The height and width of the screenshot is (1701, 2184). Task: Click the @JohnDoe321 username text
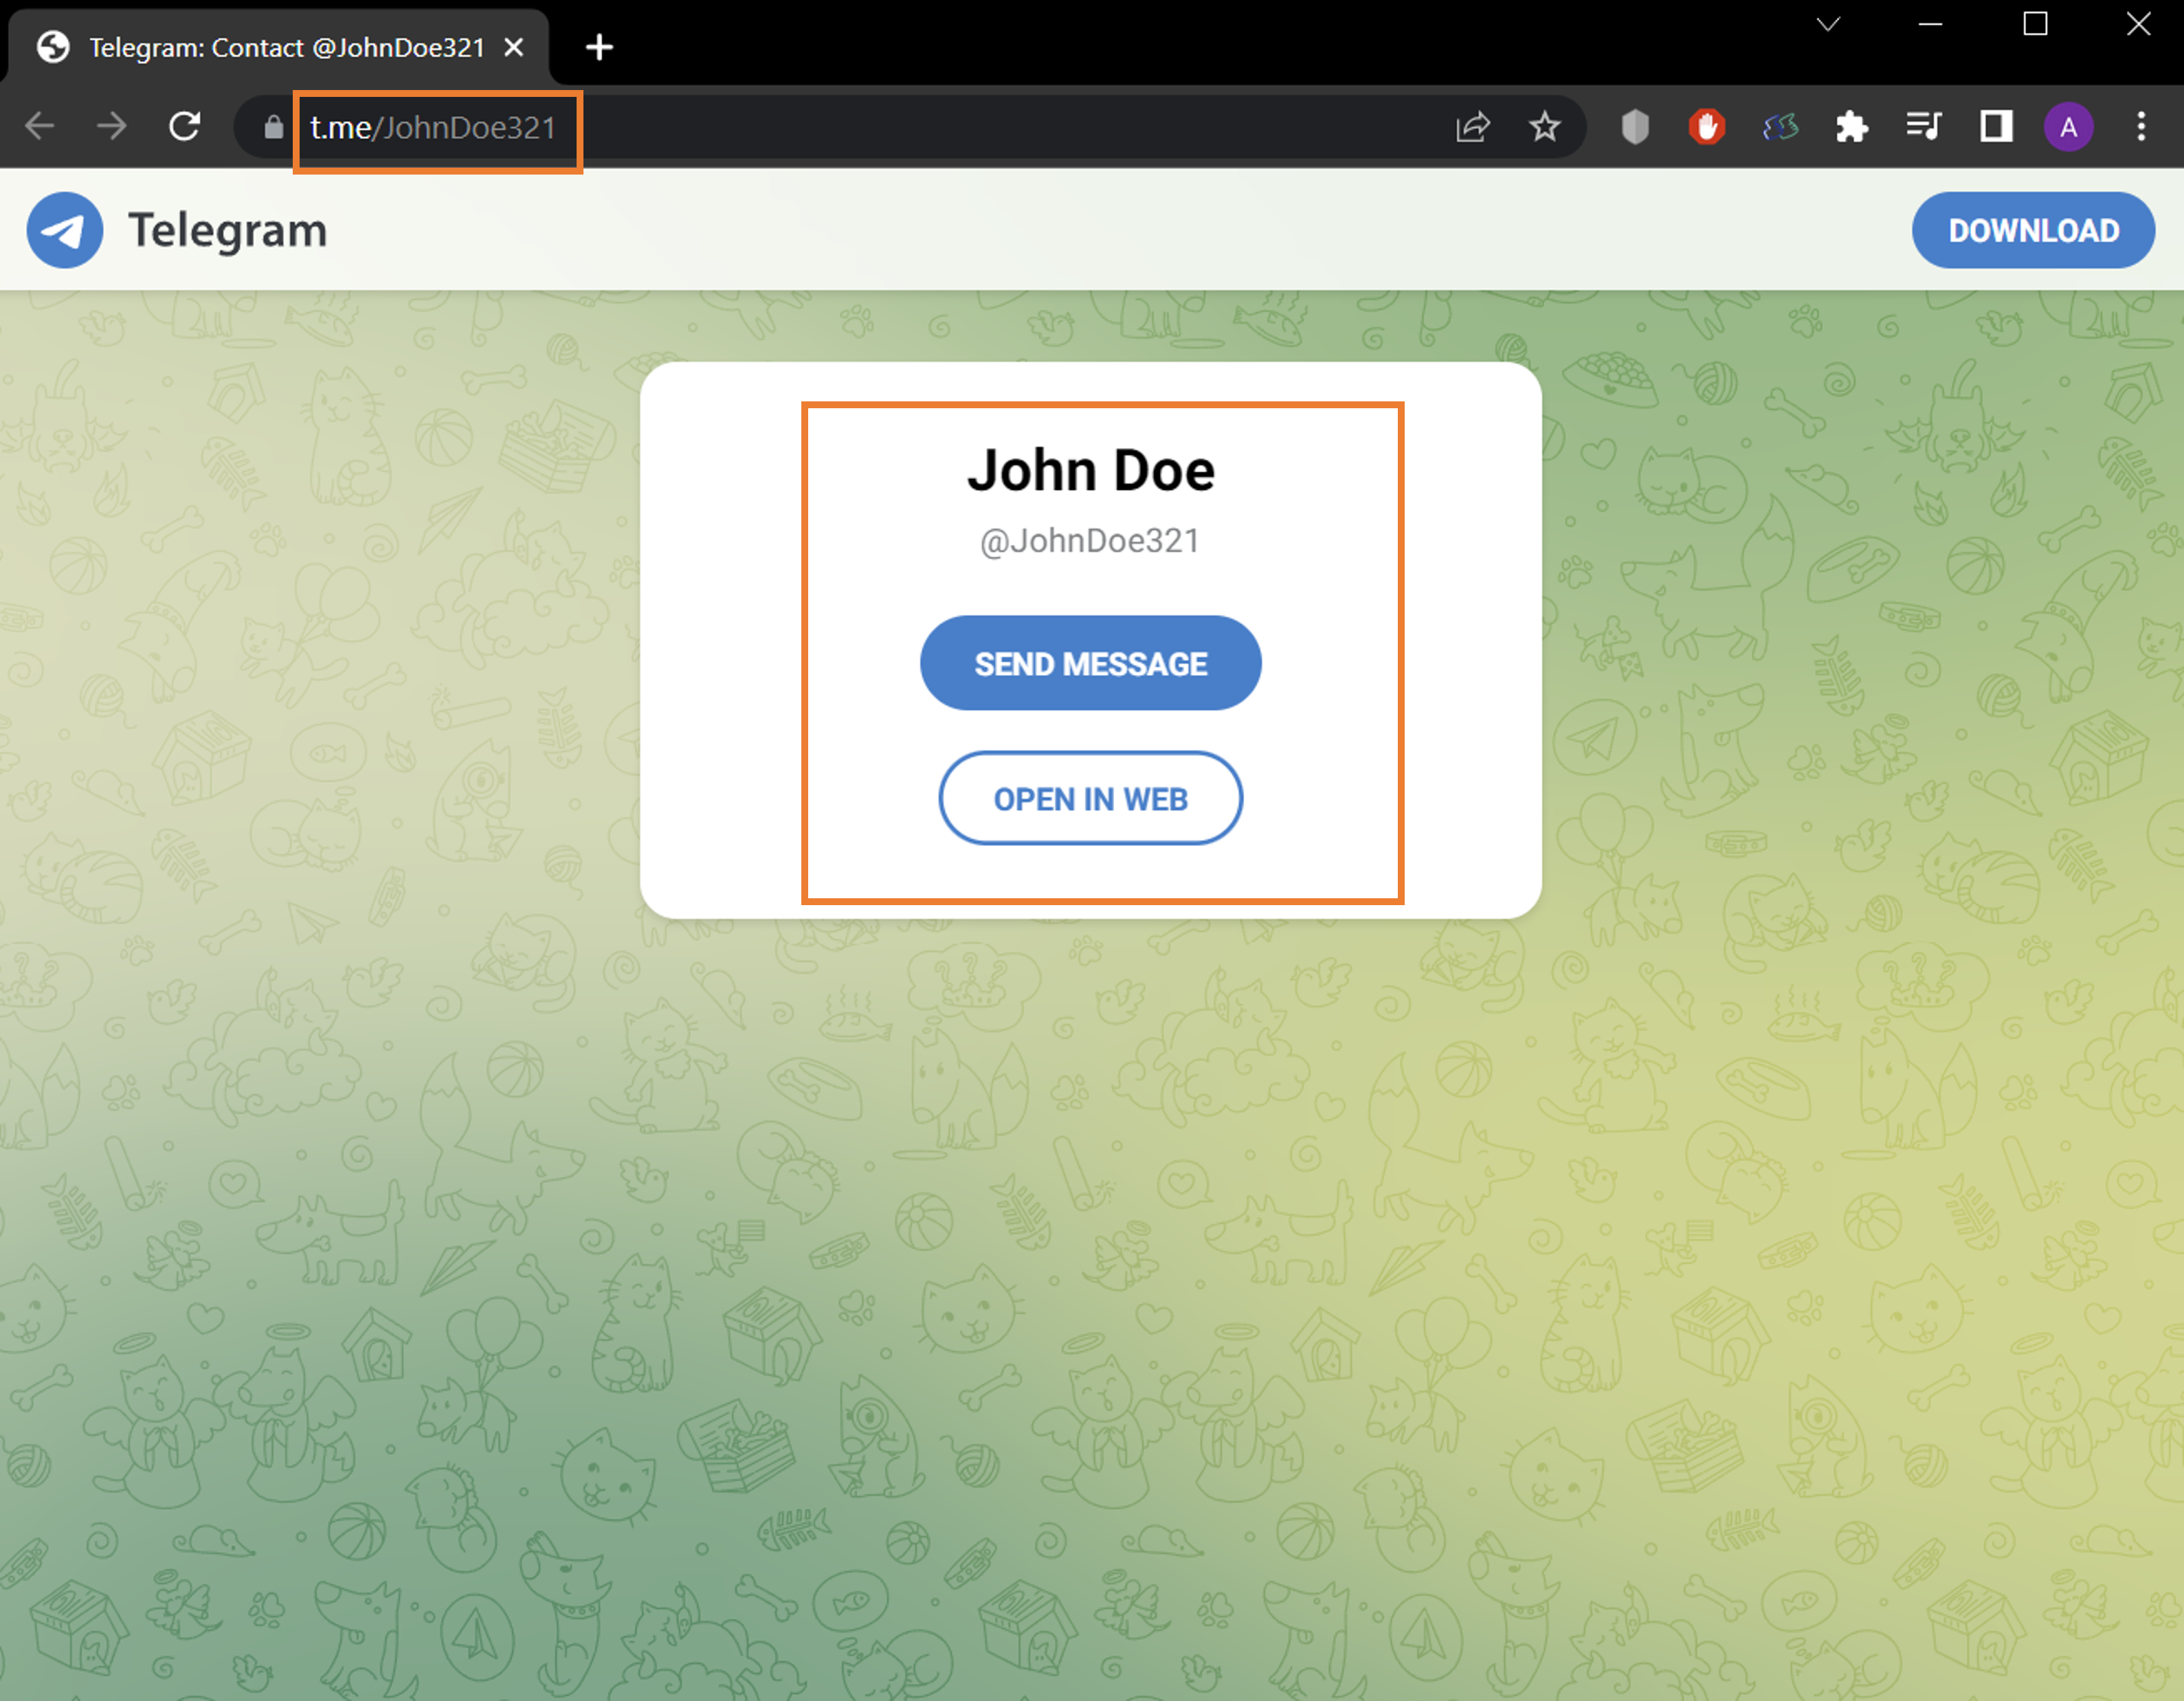(1089, 541)
